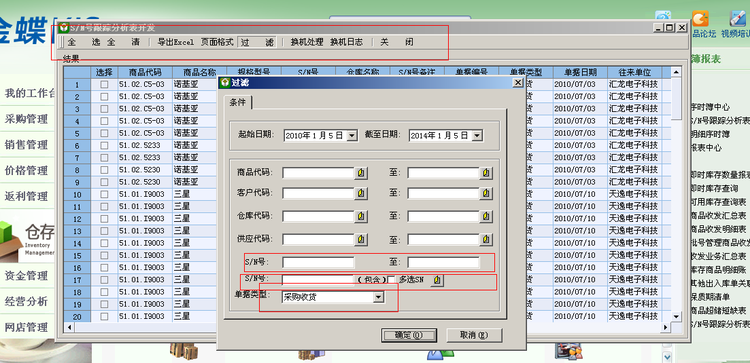The image size is (750, 363).
Task: Click 全清 to clear all selections
Action: pyautogui.click(x=123, y=42)
